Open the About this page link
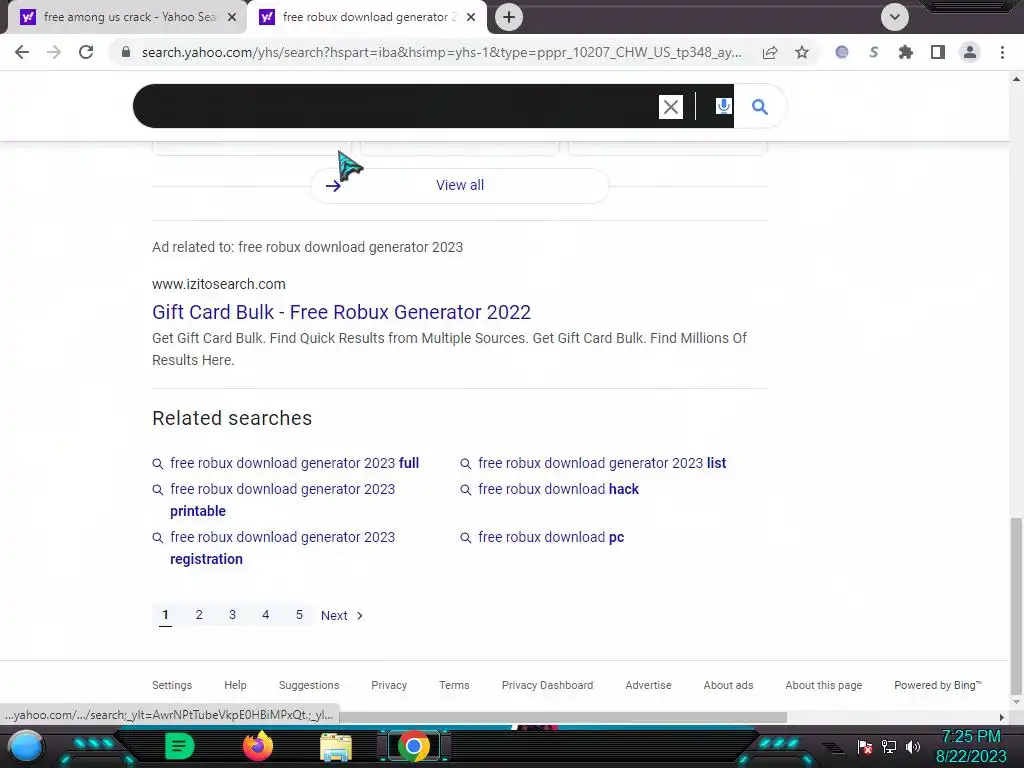 tap(824, 685)
